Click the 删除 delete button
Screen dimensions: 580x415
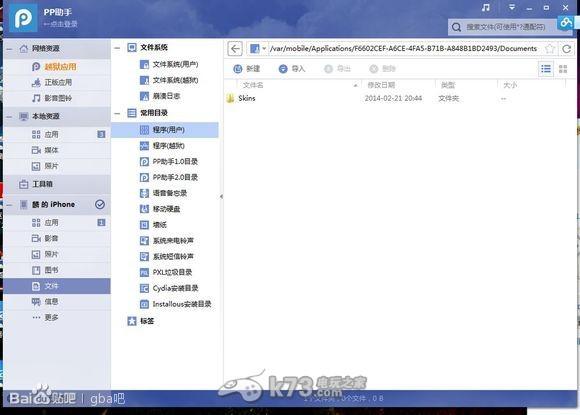click(382, 69)
